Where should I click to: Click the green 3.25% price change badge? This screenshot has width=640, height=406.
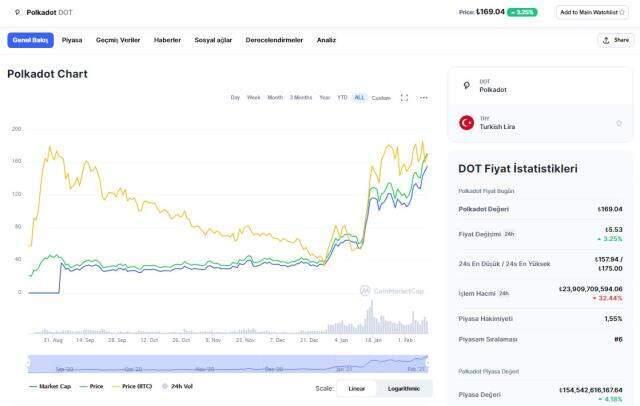(522, 12)
